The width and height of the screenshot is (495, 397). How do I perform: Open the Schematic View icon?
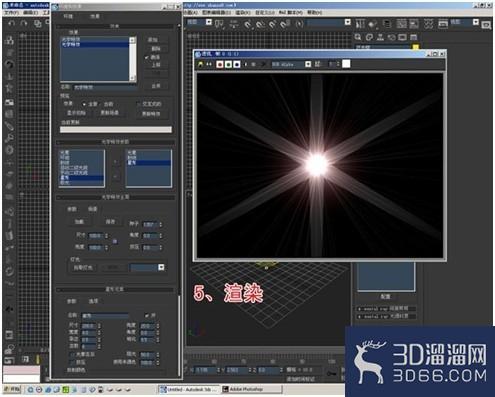click(414, 24)
